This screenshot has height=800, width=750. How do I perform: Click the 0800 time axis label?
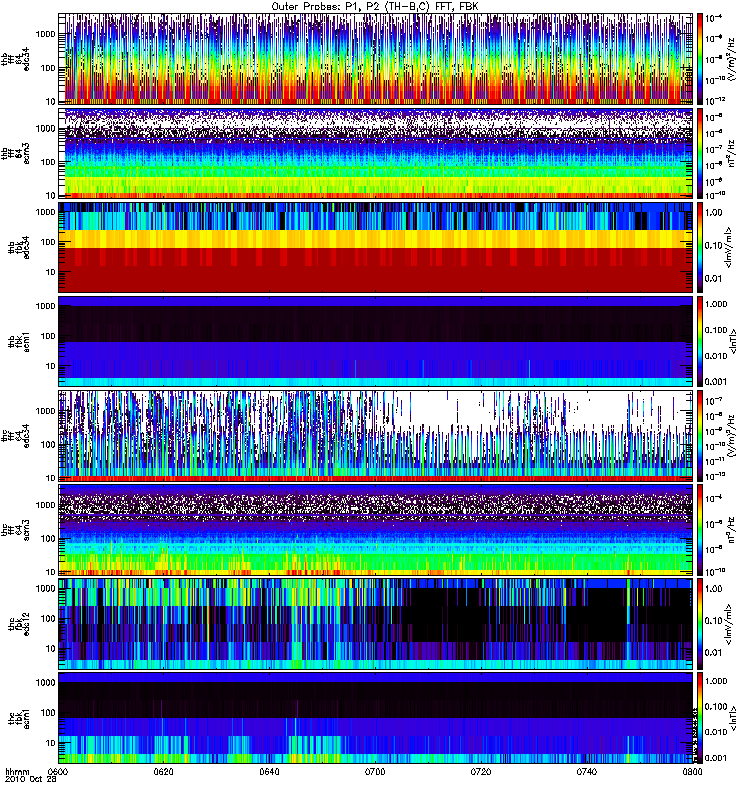pos(692,771)
